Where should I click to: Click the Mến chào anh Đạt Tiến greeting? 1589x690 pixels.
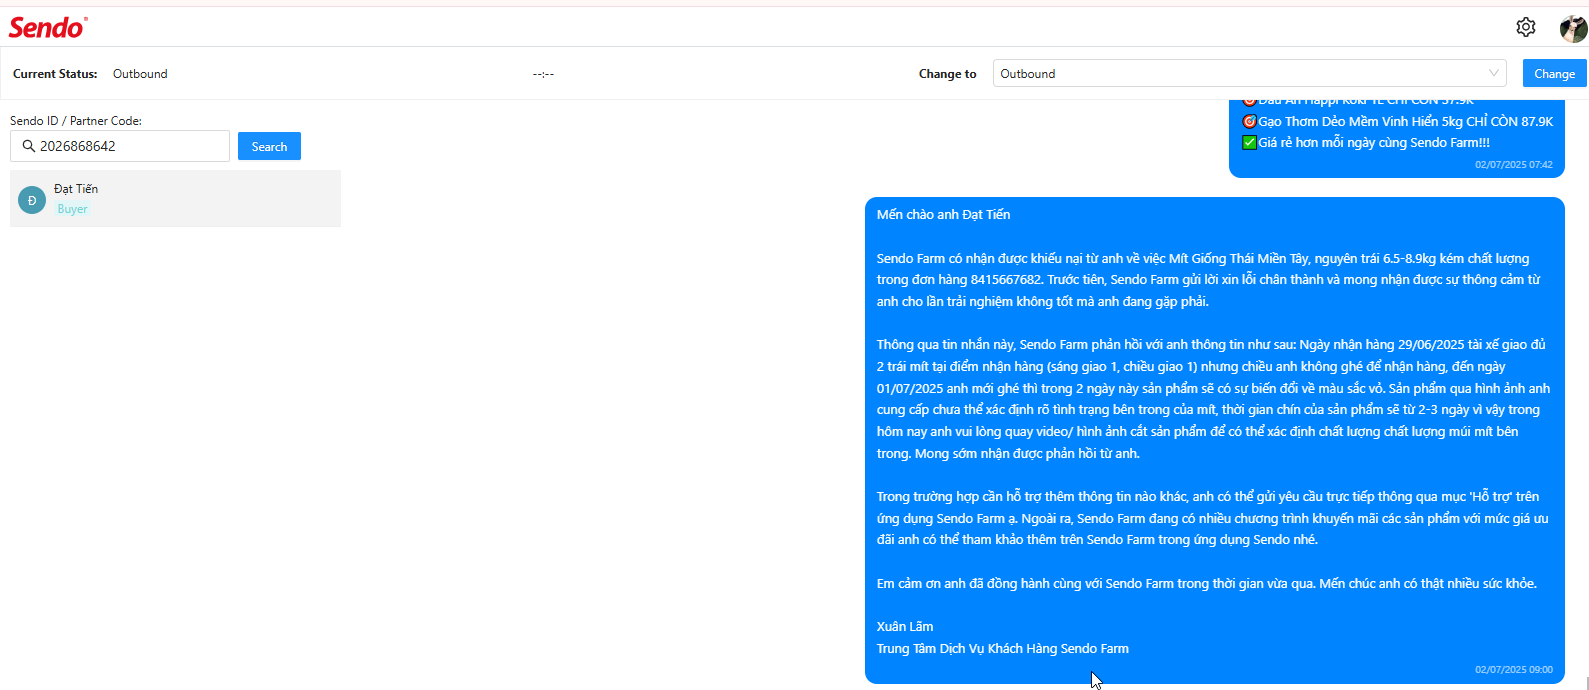[x=943, y=214]
